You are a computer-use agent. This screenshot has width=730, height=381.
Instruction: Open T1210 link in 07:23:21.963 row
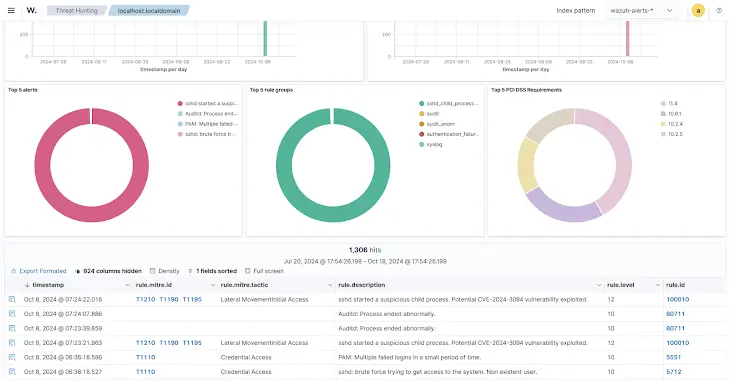(145, 343)
